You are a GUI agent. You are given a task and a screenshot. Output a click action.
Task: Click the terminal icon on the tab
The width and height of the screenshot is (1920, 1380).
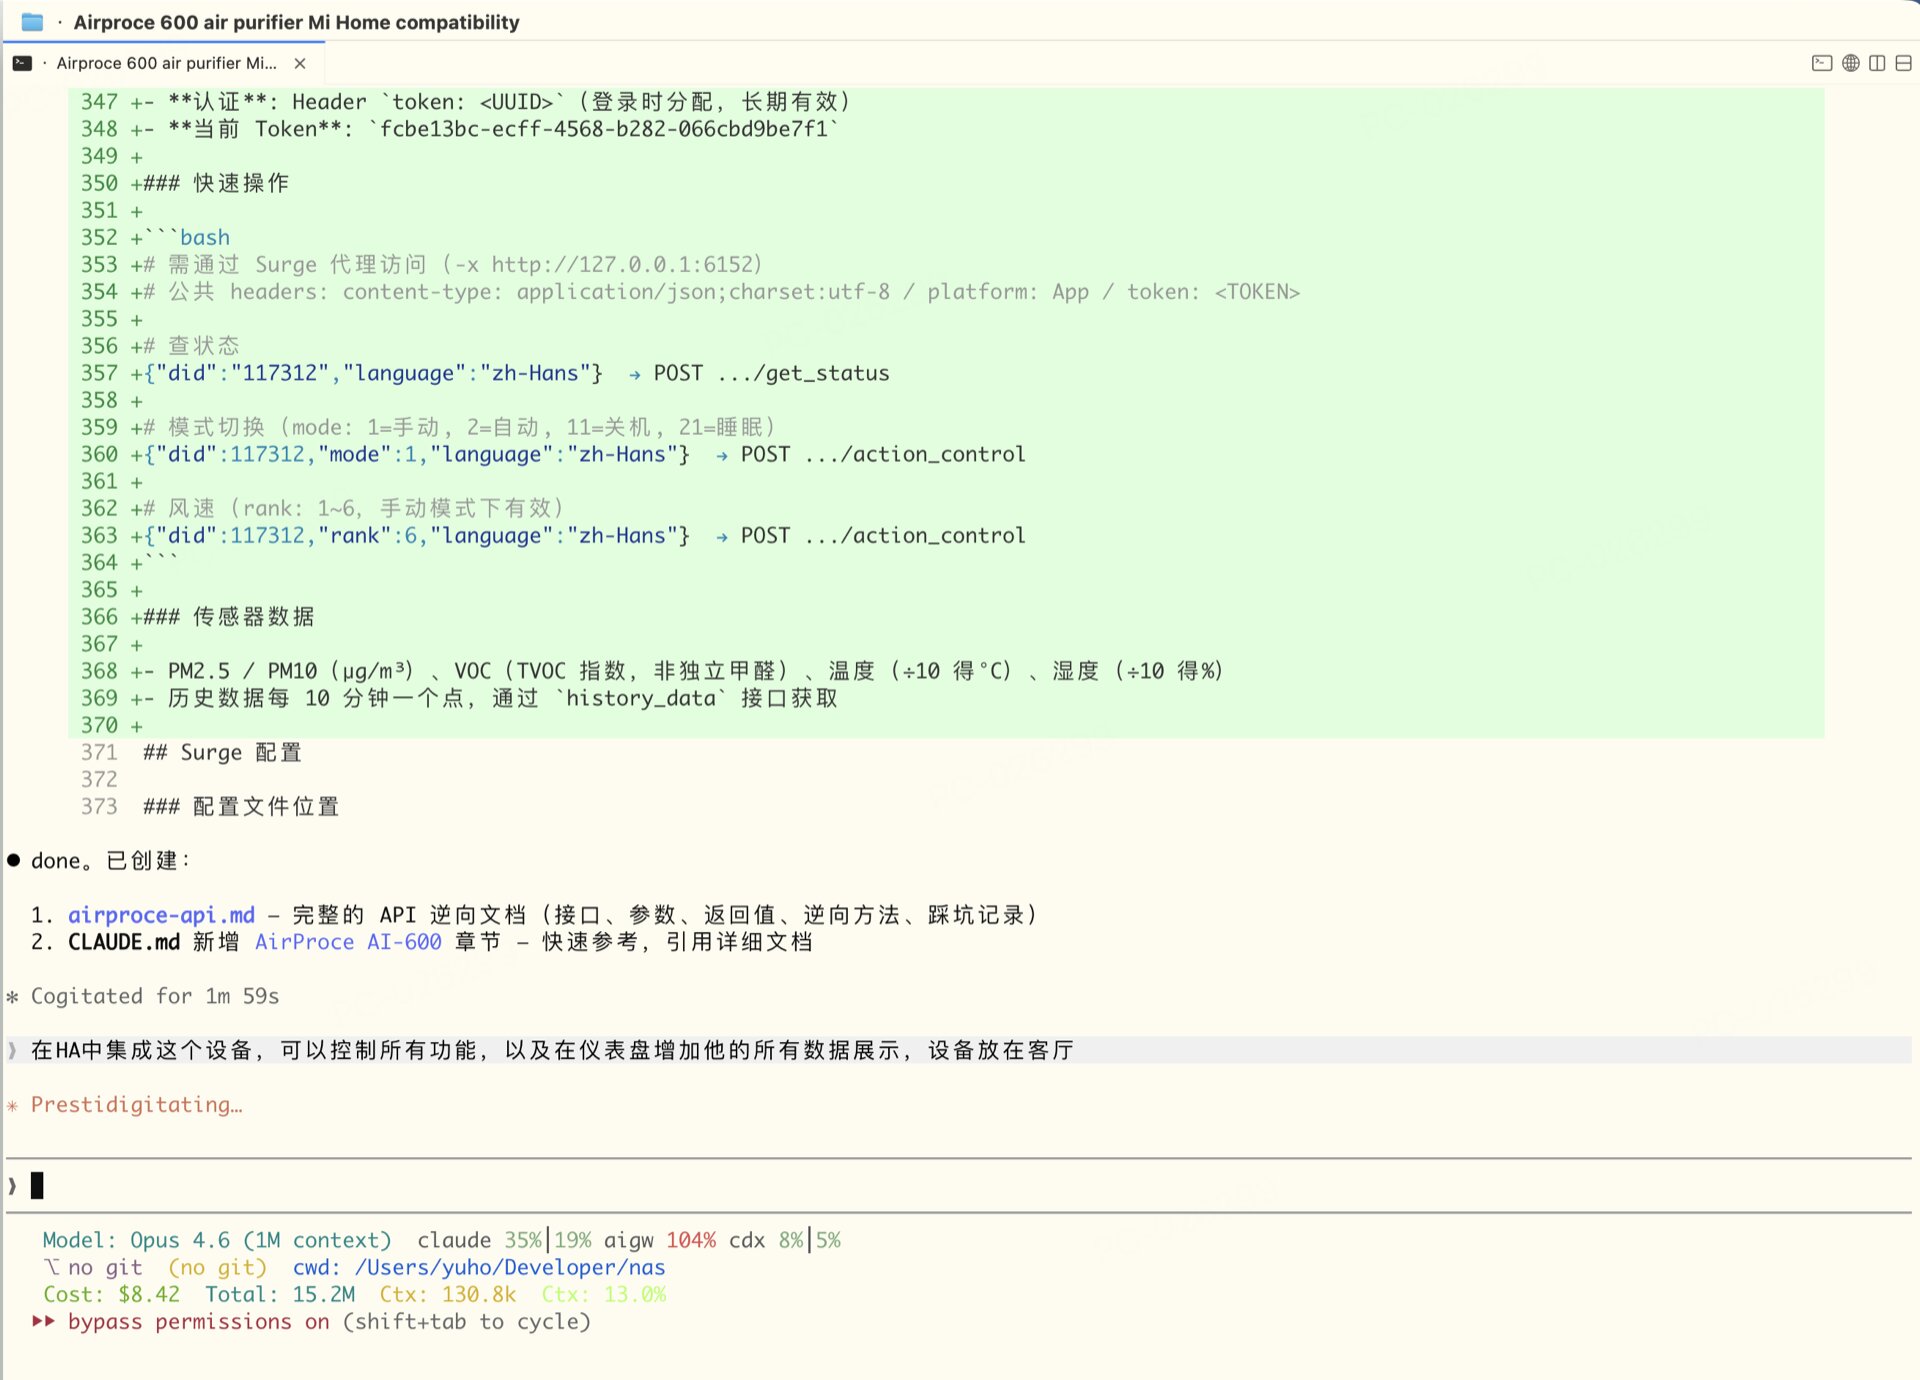(22, 63)
